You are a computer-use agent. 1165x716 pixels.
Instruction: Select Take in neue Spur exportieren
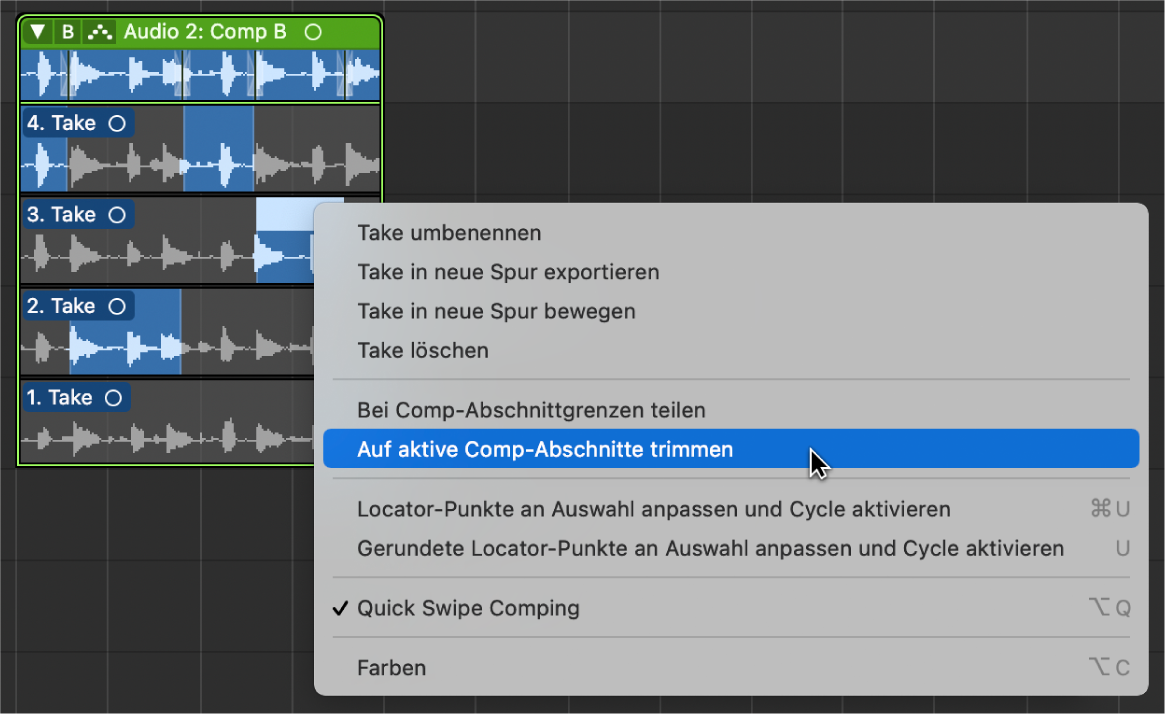point(508,272)
